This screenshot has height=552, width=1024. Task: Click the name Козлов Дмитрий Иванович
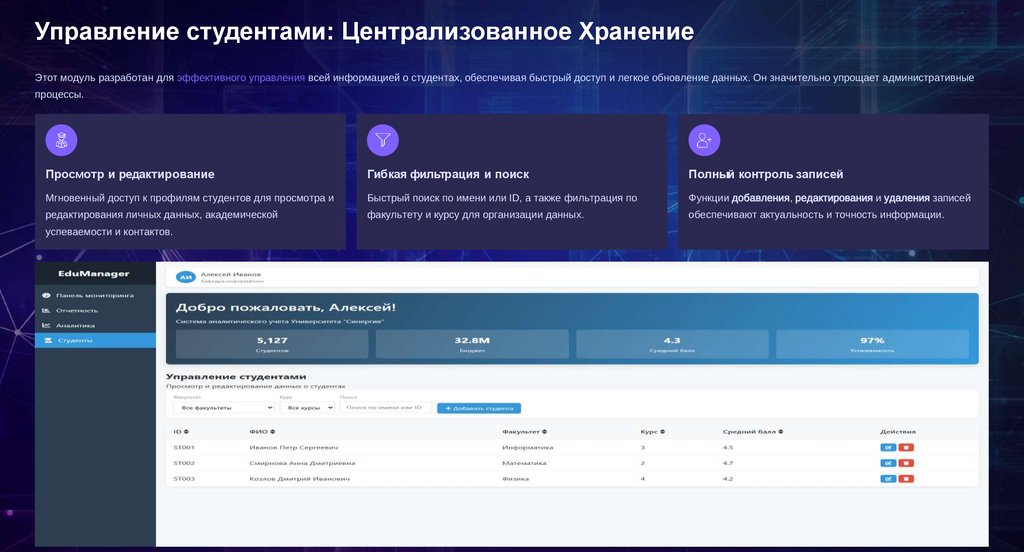[x=300, y=479]
